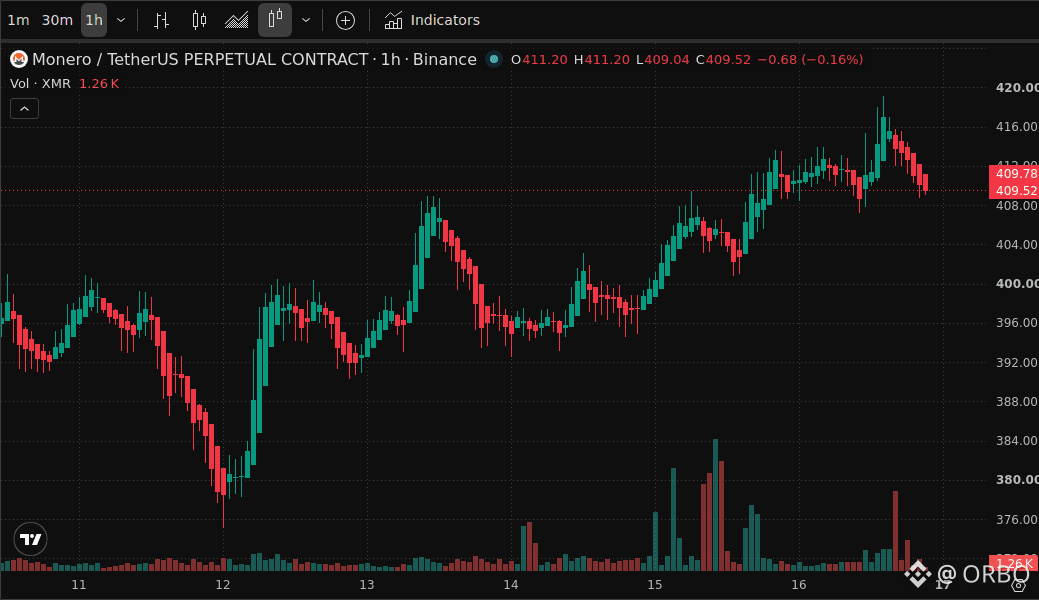Select the Hollow candles chart style icon
1039x600 pixels.
pyautogui.click(x=275, y=20)
